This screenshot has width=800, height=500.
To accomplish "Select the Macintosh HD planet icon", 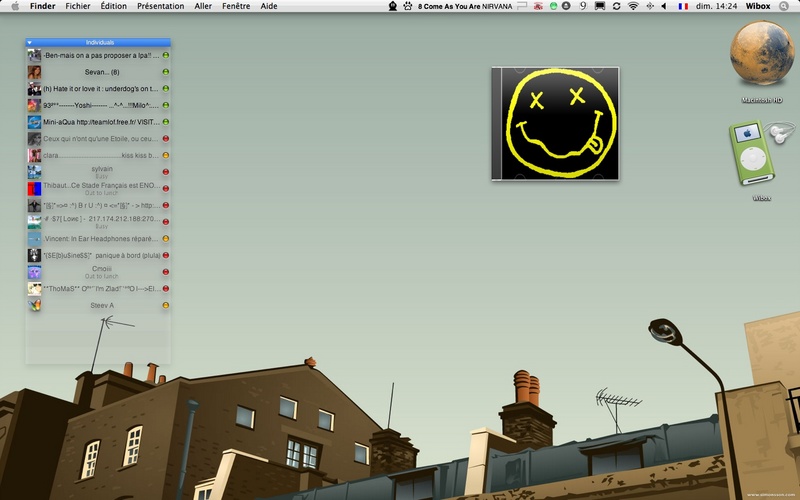I will coord(761,53).
